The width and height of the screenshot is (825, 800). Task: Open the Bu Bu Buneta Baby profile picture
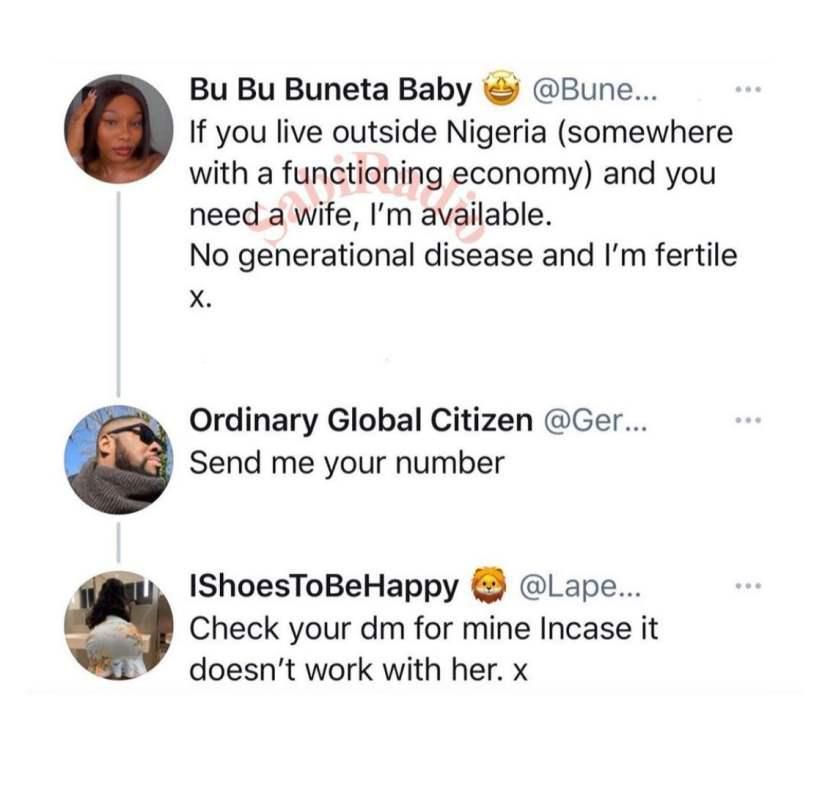click(x=118, y=129)
